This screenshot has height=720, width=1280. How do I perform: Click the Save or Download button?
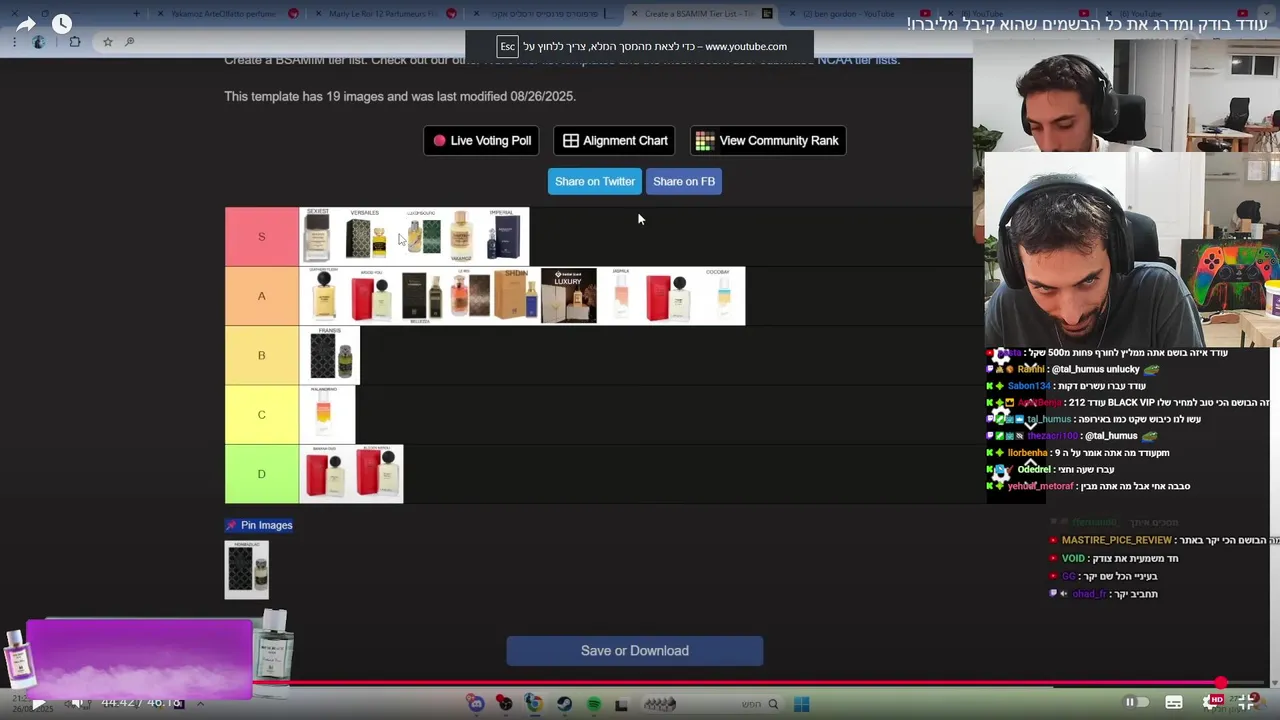click(635, 651)
